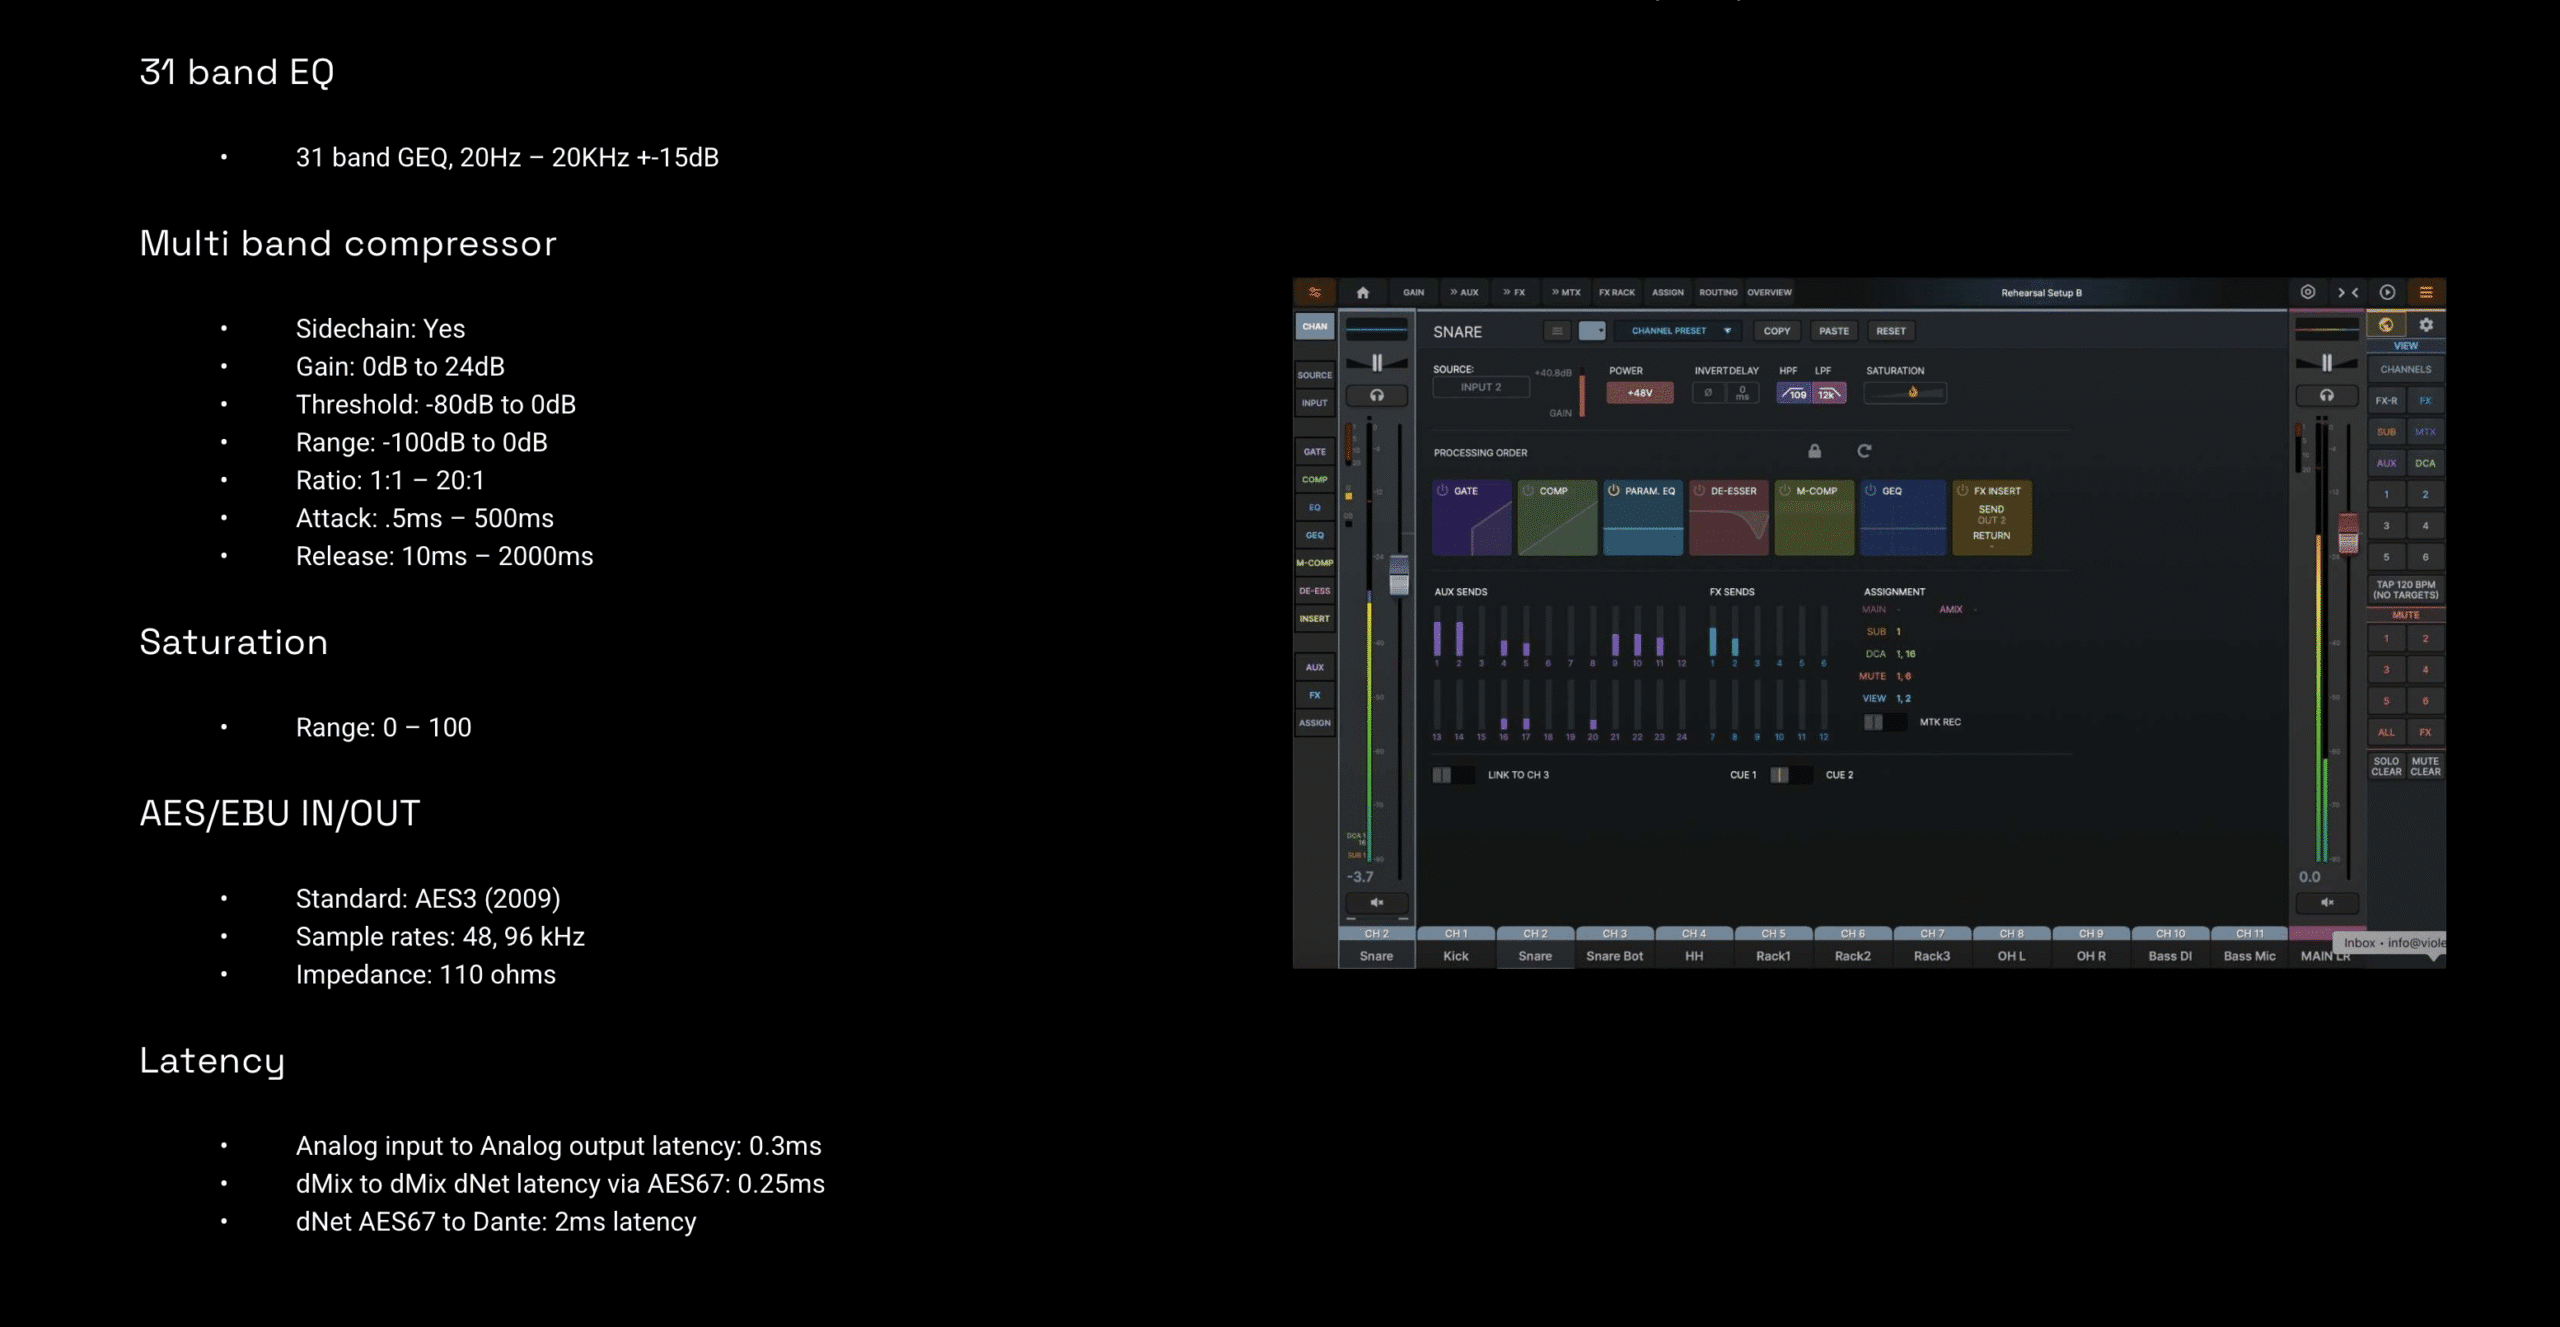Open the Channel Preset dropdown
The image size is (2560, 1327).
point(1680,331)
